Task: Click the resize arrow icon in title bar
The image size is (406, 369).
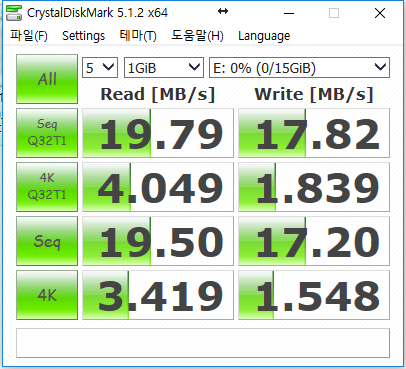Action: 223,12
